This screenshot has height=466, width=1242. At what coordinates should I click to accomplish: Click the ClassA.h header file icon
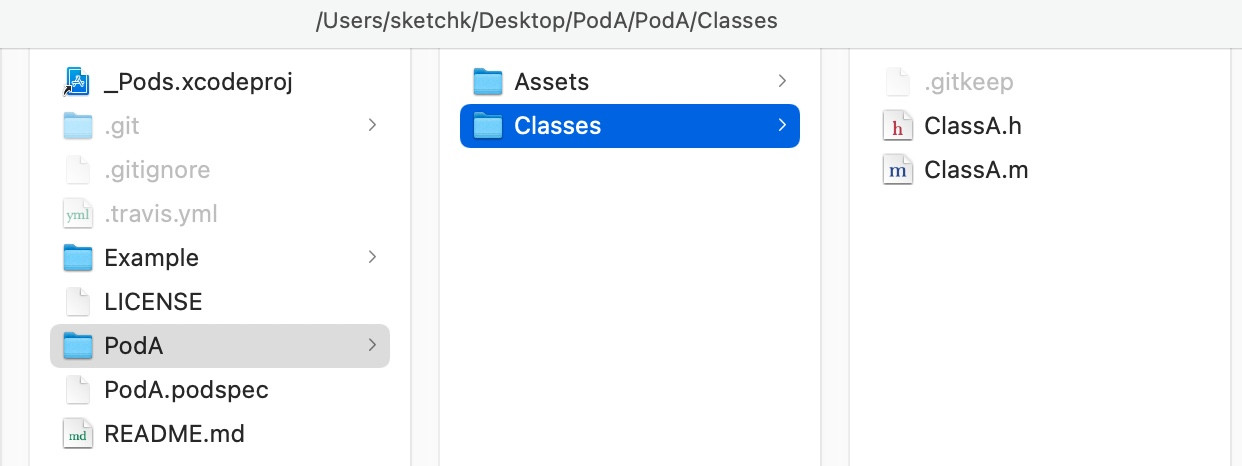pos(898,126)
